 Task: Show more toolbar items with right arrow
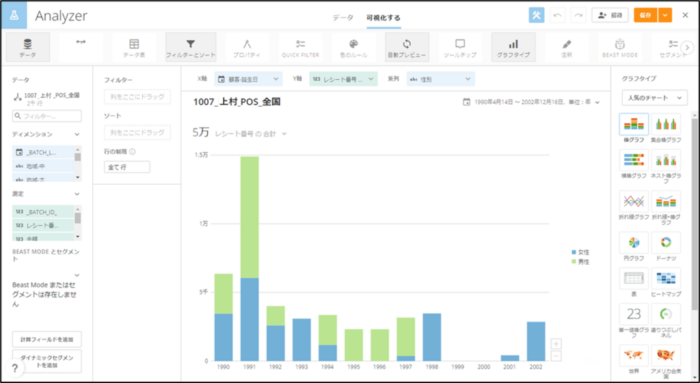pyautogui.click(x=688, y=47)
